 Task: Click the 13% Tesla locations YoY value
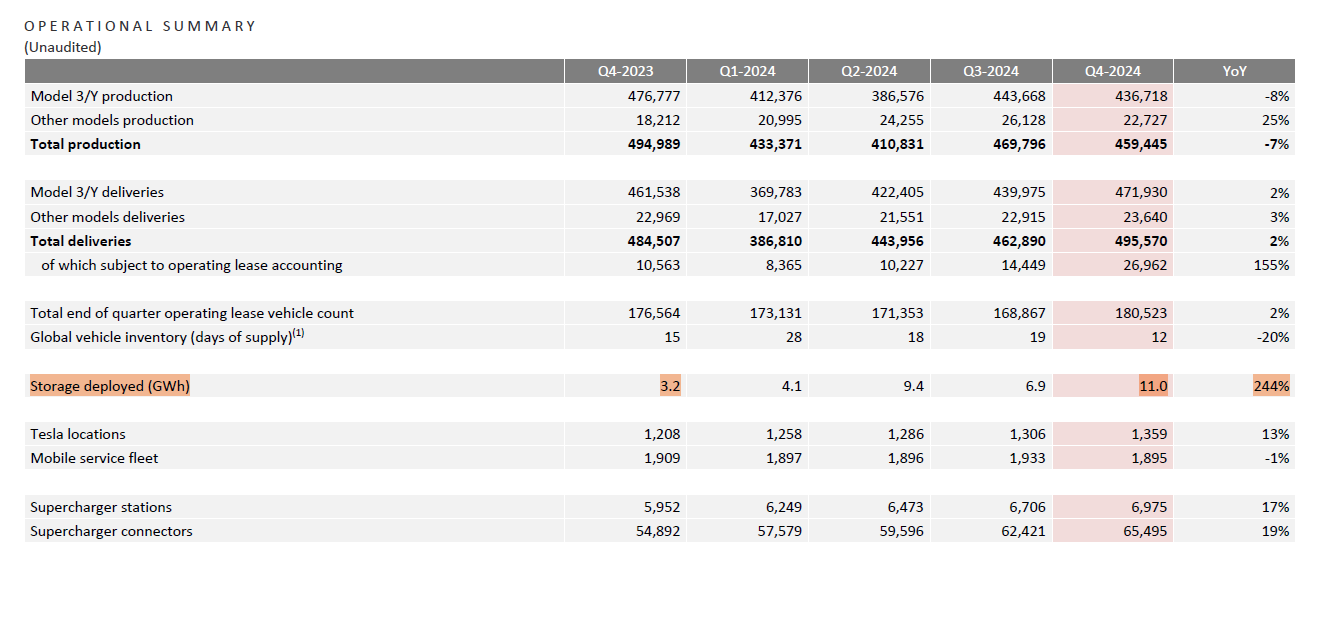click(x=1277, y=434)
